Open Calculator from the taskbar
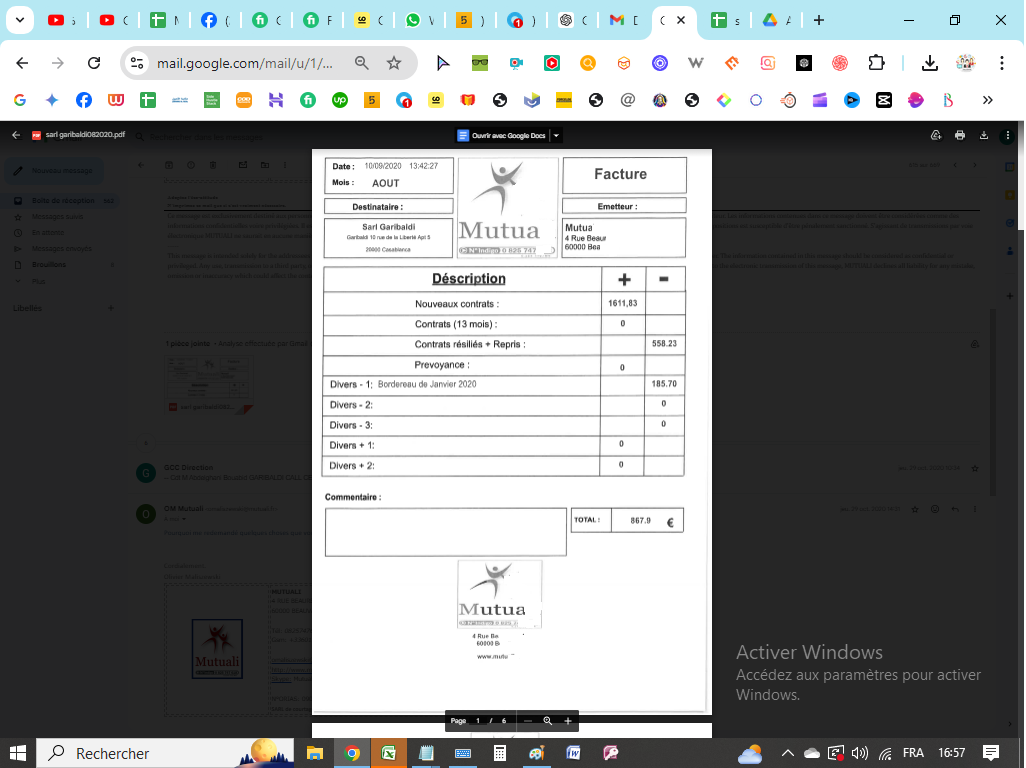1026x768 pixels. coord(500,753)
